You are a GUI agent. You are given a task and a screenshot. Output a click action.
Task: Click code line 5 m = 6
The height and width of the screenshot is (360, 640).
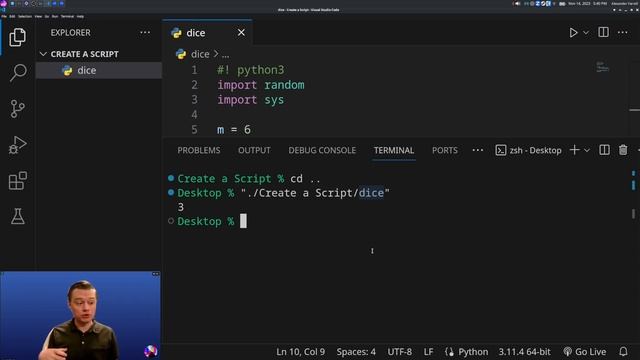point(234,130)
